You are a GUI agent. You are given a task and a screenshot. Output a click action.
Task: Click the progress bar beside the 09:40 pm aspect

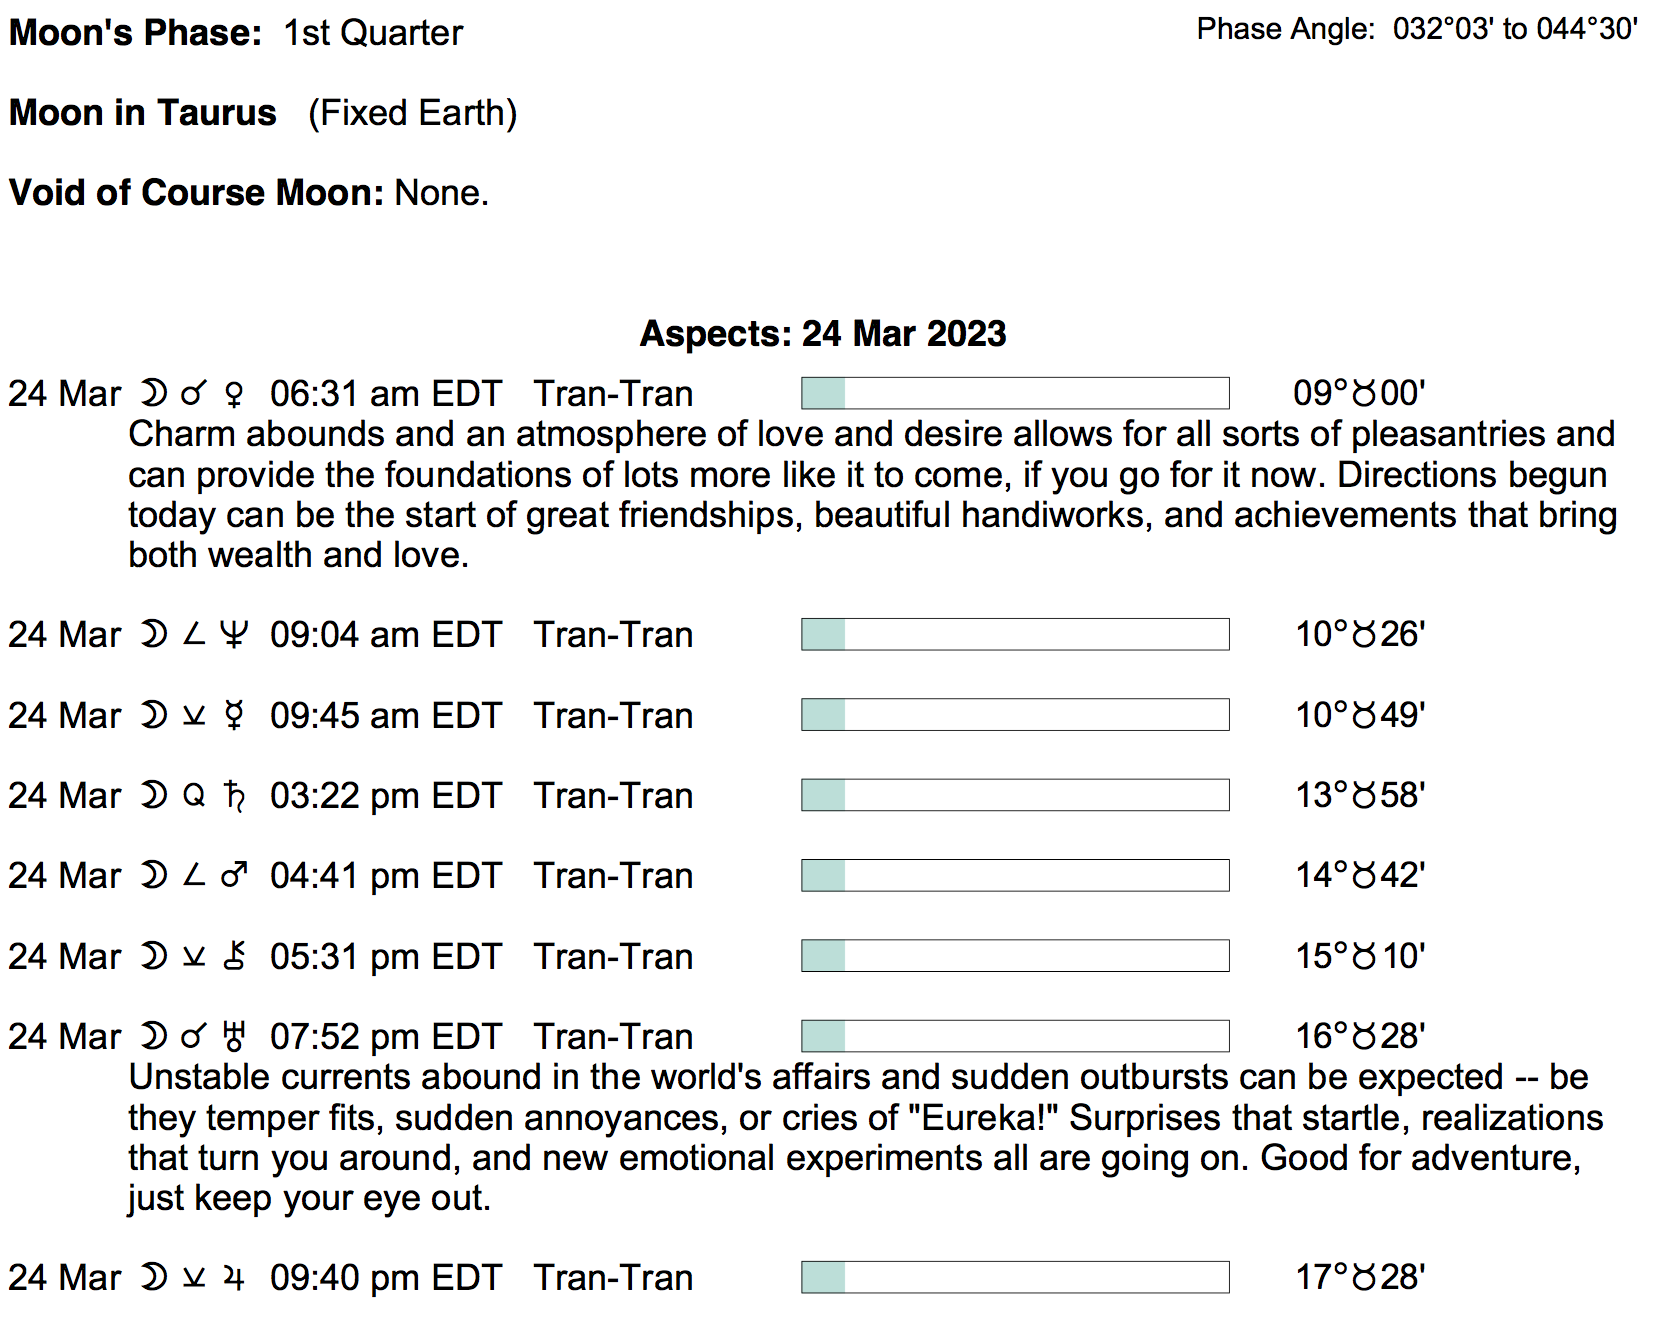(1015, 1277)
